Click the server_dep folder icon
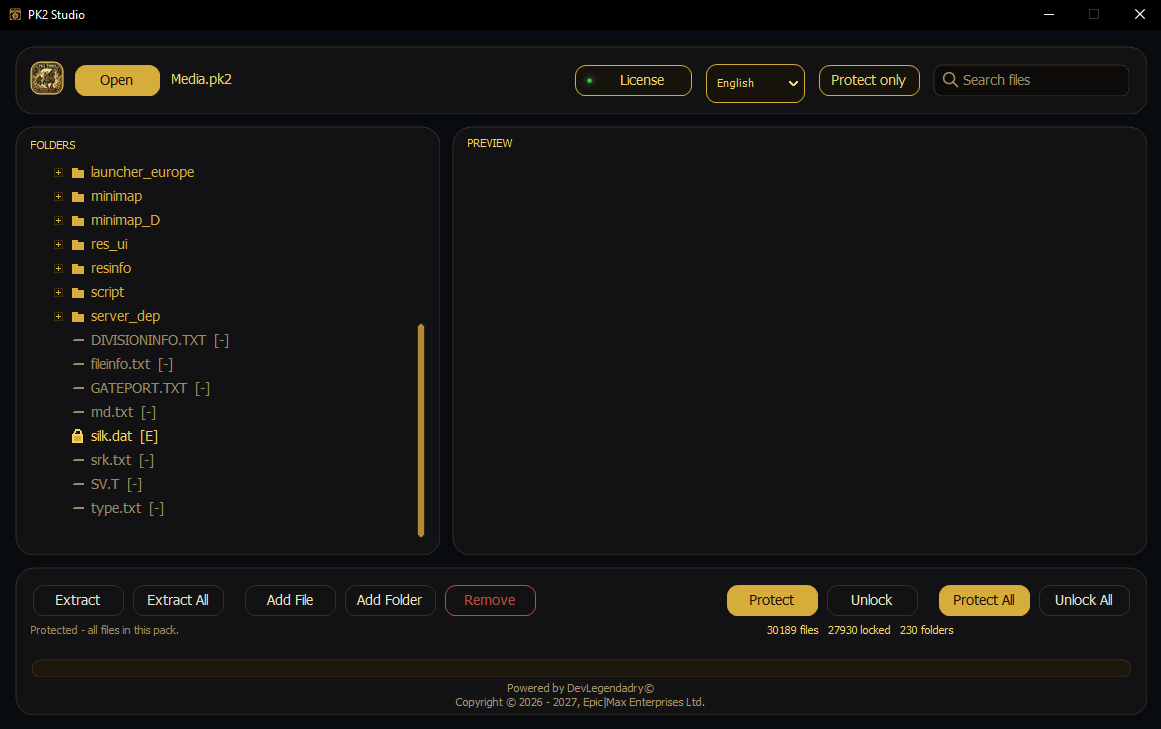Screen dimensions: 1161x729 coord(78,317)
